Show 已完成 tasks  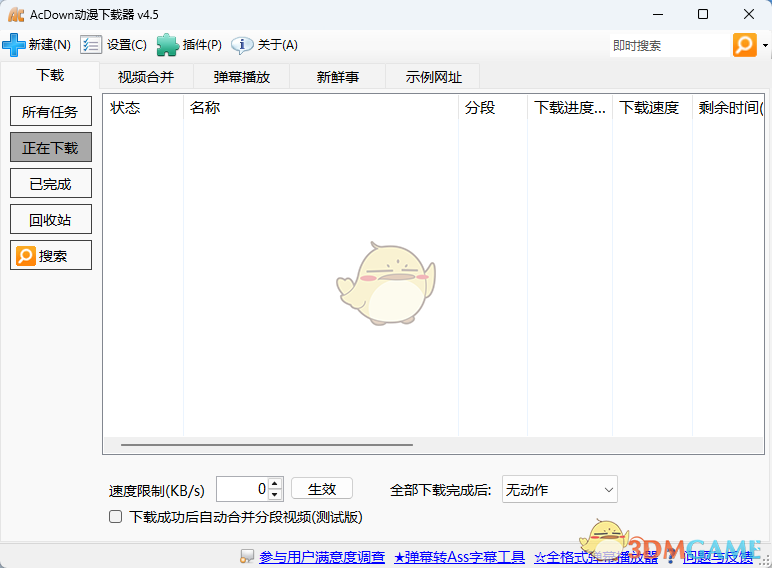tap(51, 183)
